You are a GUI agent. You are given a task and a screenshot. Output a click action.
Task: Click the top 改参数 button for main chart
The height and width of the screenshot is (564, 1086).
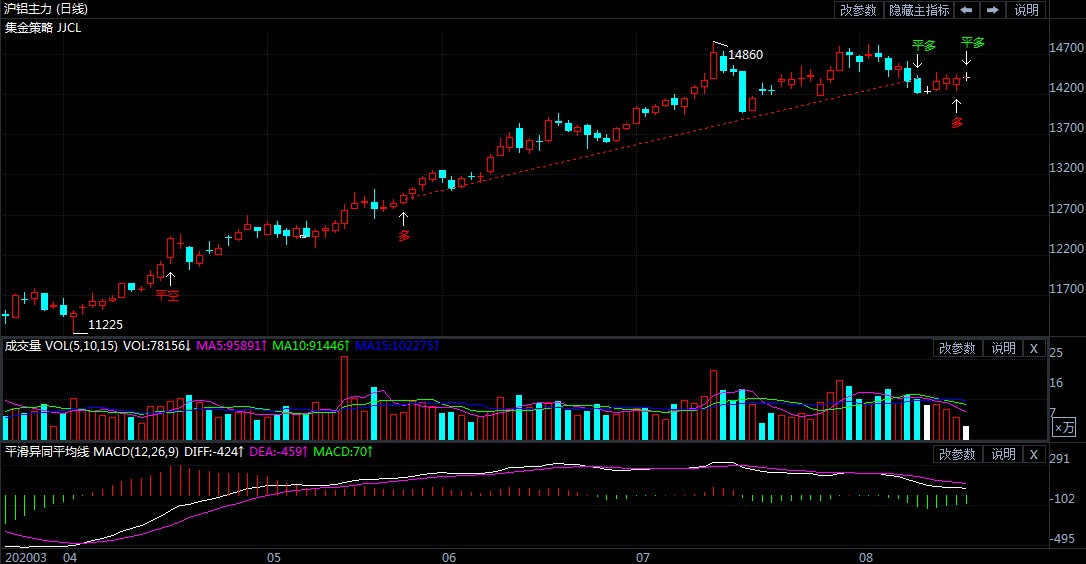coord(858,10)
